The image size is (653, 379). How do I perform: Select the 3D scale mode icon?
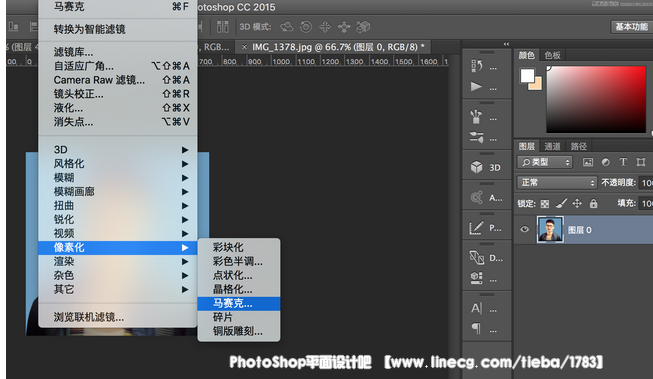363,27
